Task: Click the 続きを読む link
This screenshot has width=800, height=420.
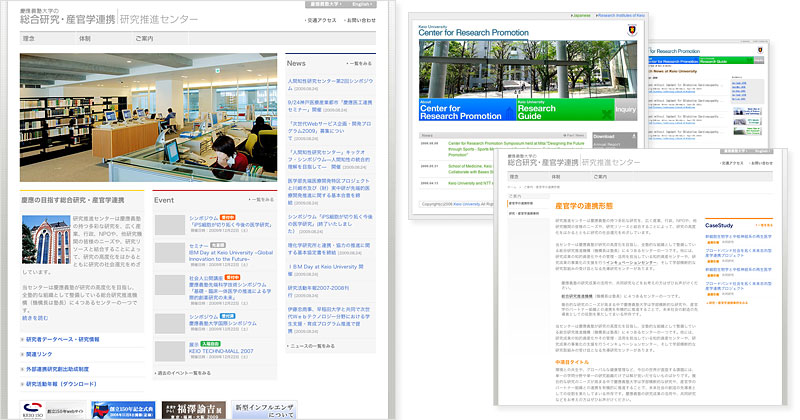Action: [35, 318]
